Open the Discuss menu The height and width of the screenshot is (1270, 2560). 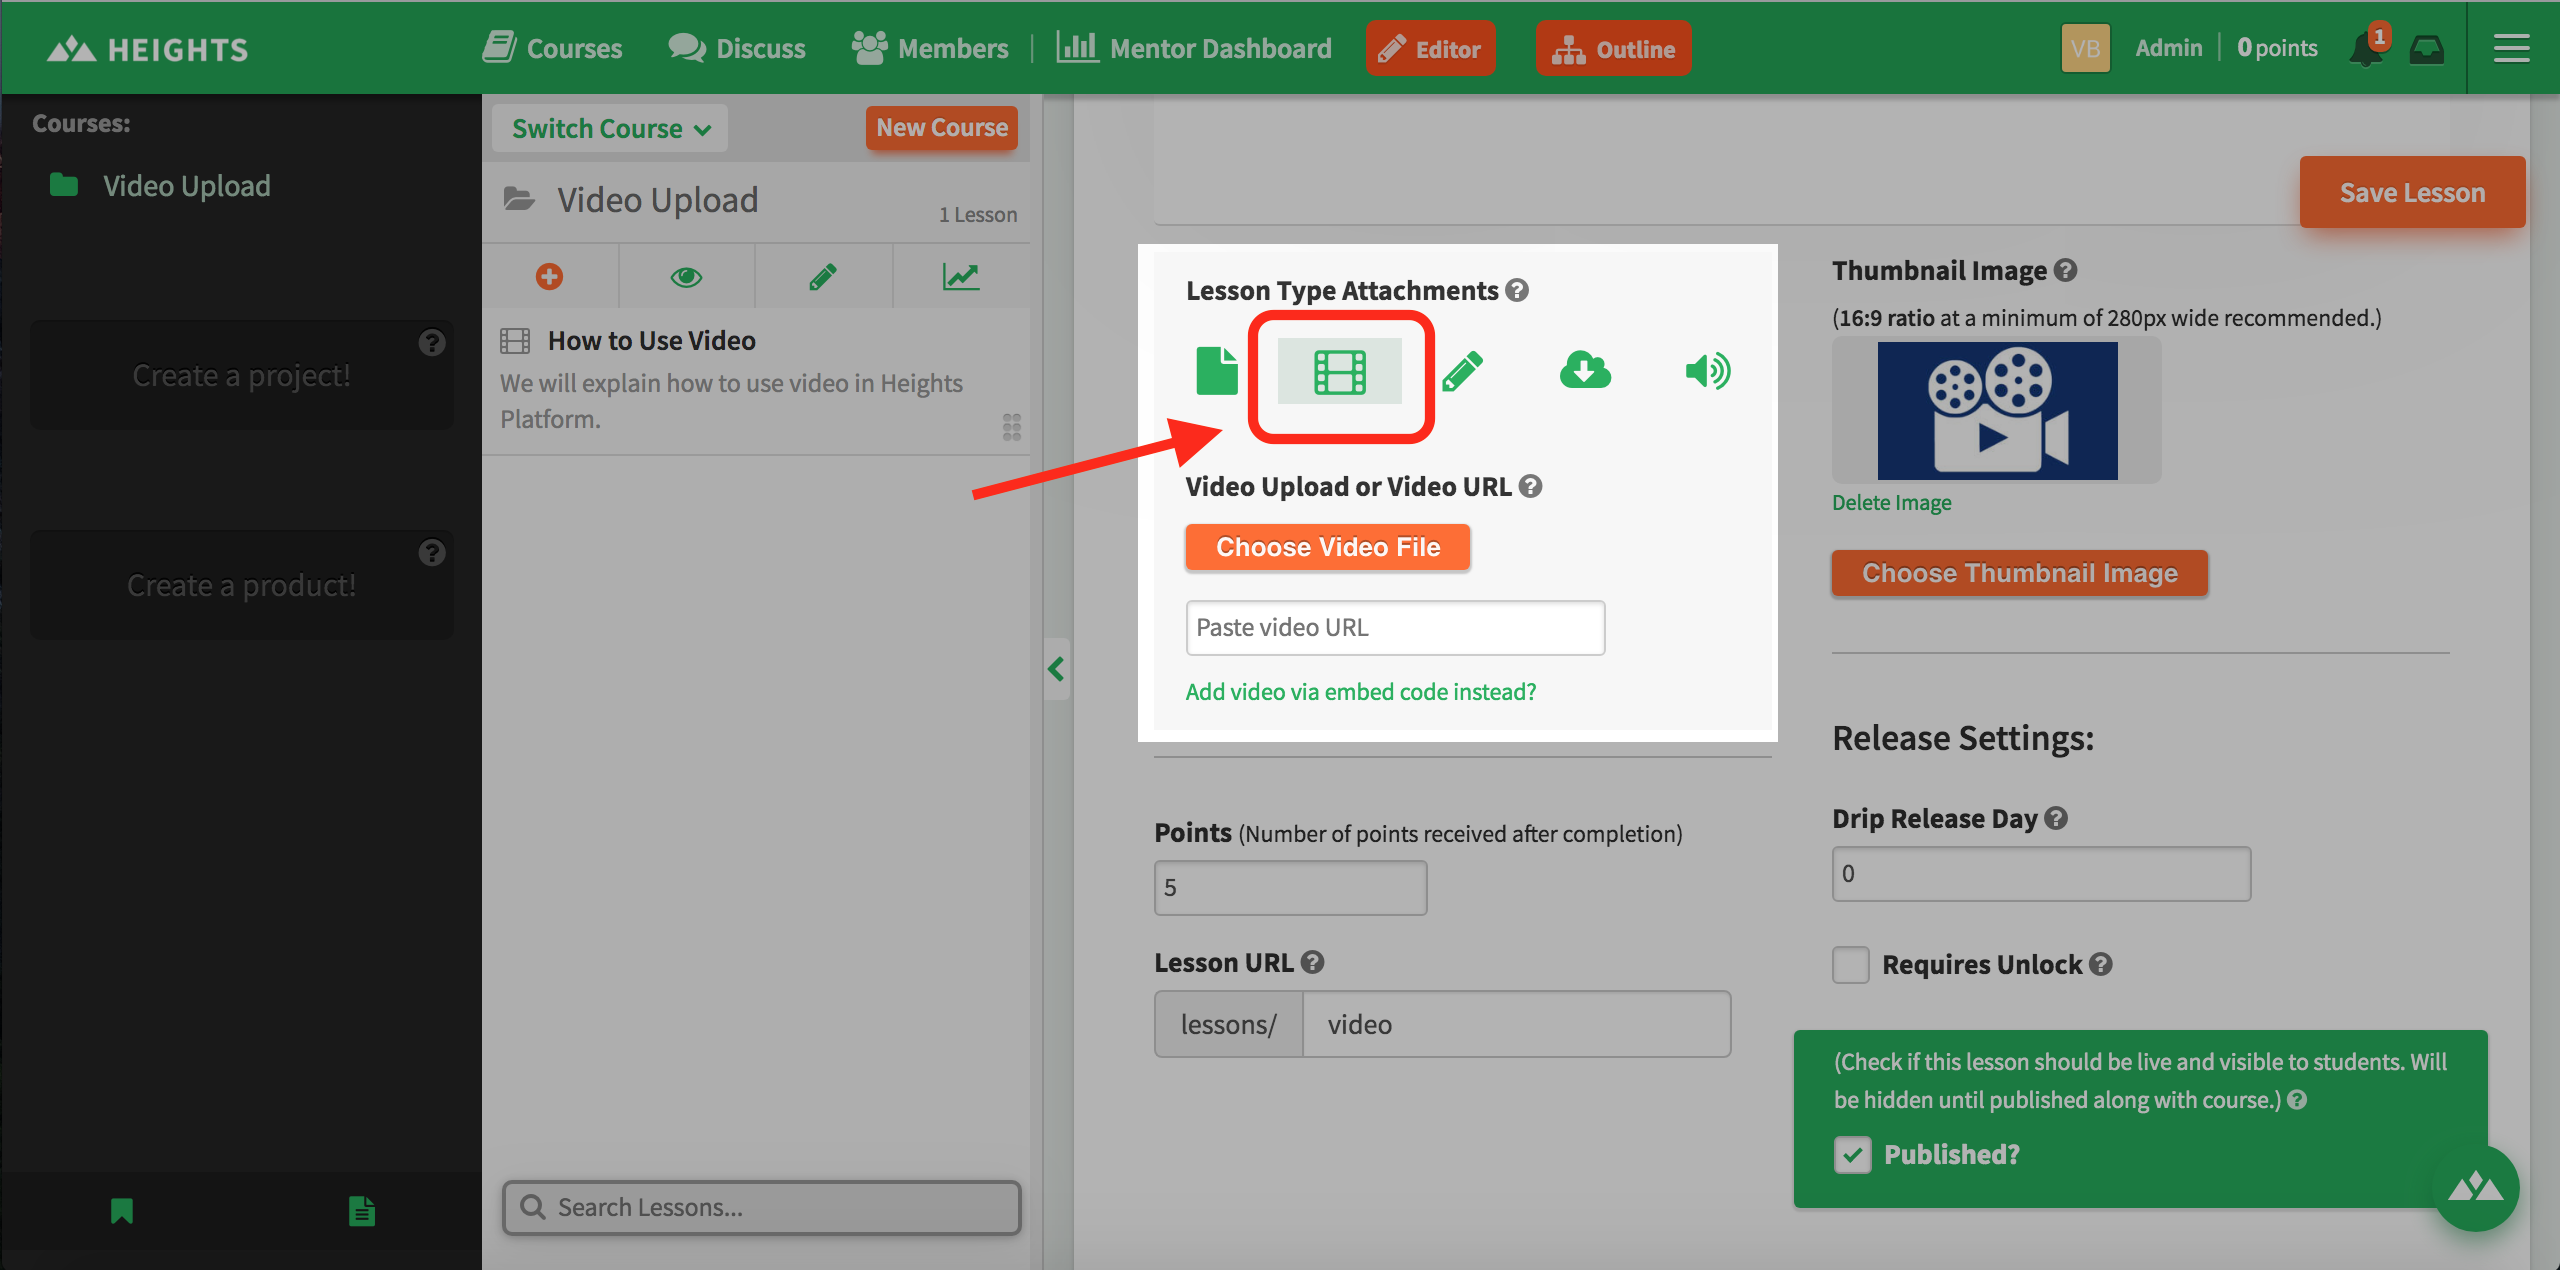[x=737, y=48]
